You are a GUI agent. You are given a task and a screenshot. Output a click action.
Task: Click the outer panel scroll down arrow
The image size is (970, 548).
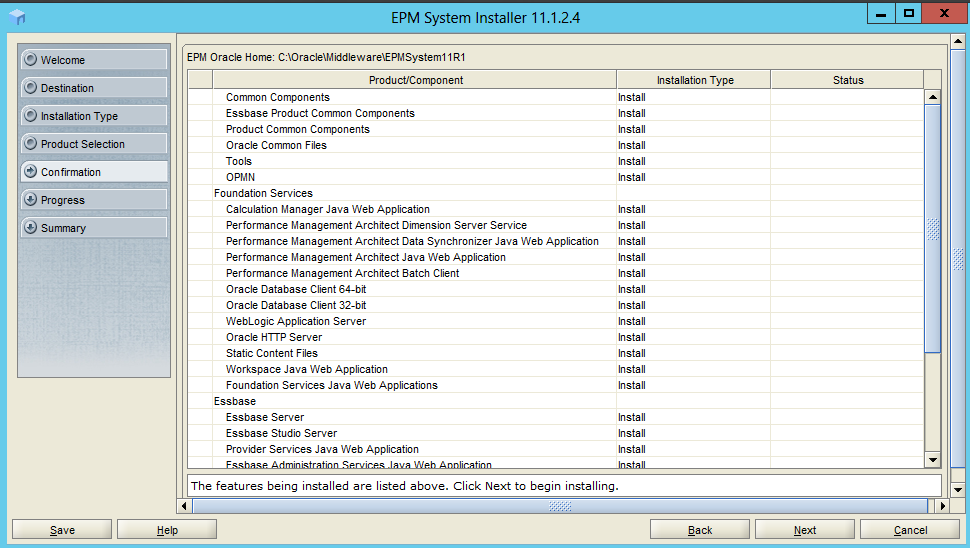958,490
